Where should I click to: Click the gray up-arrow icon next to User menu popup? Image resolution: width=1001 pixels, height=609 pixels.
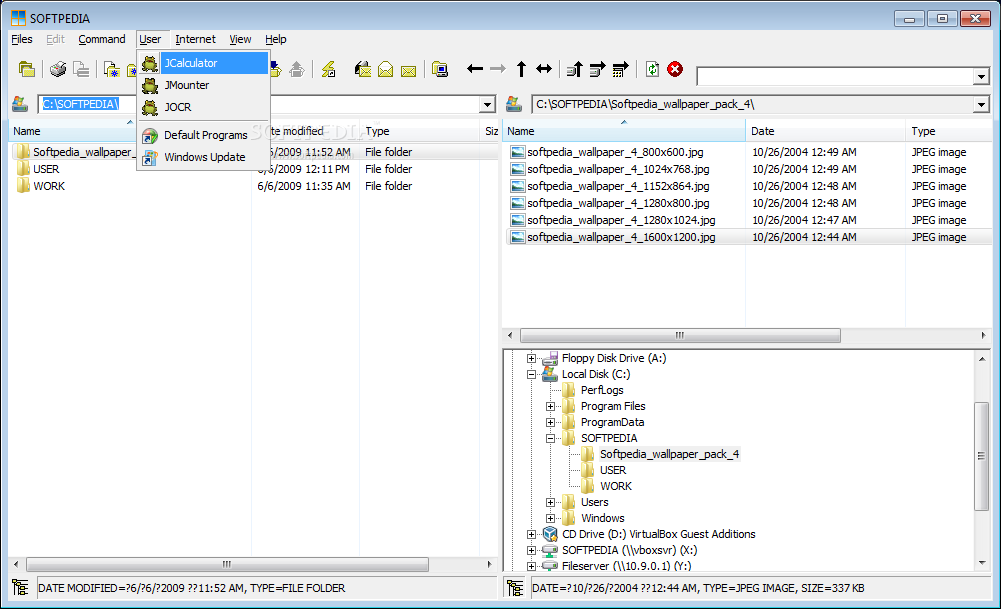coord(297,69)
